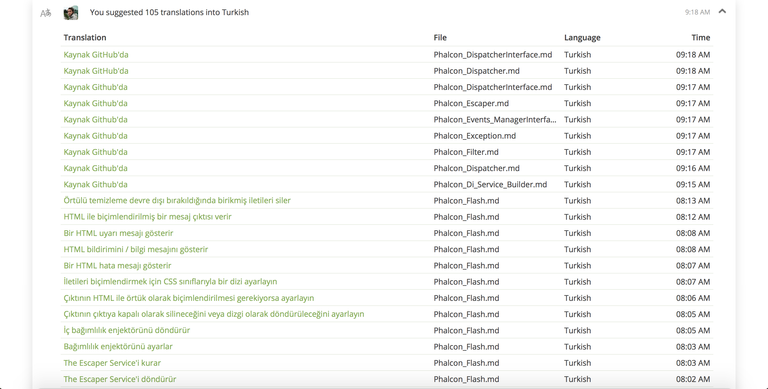Collapse the activity entry with chevron

click(x=722, y=12)
